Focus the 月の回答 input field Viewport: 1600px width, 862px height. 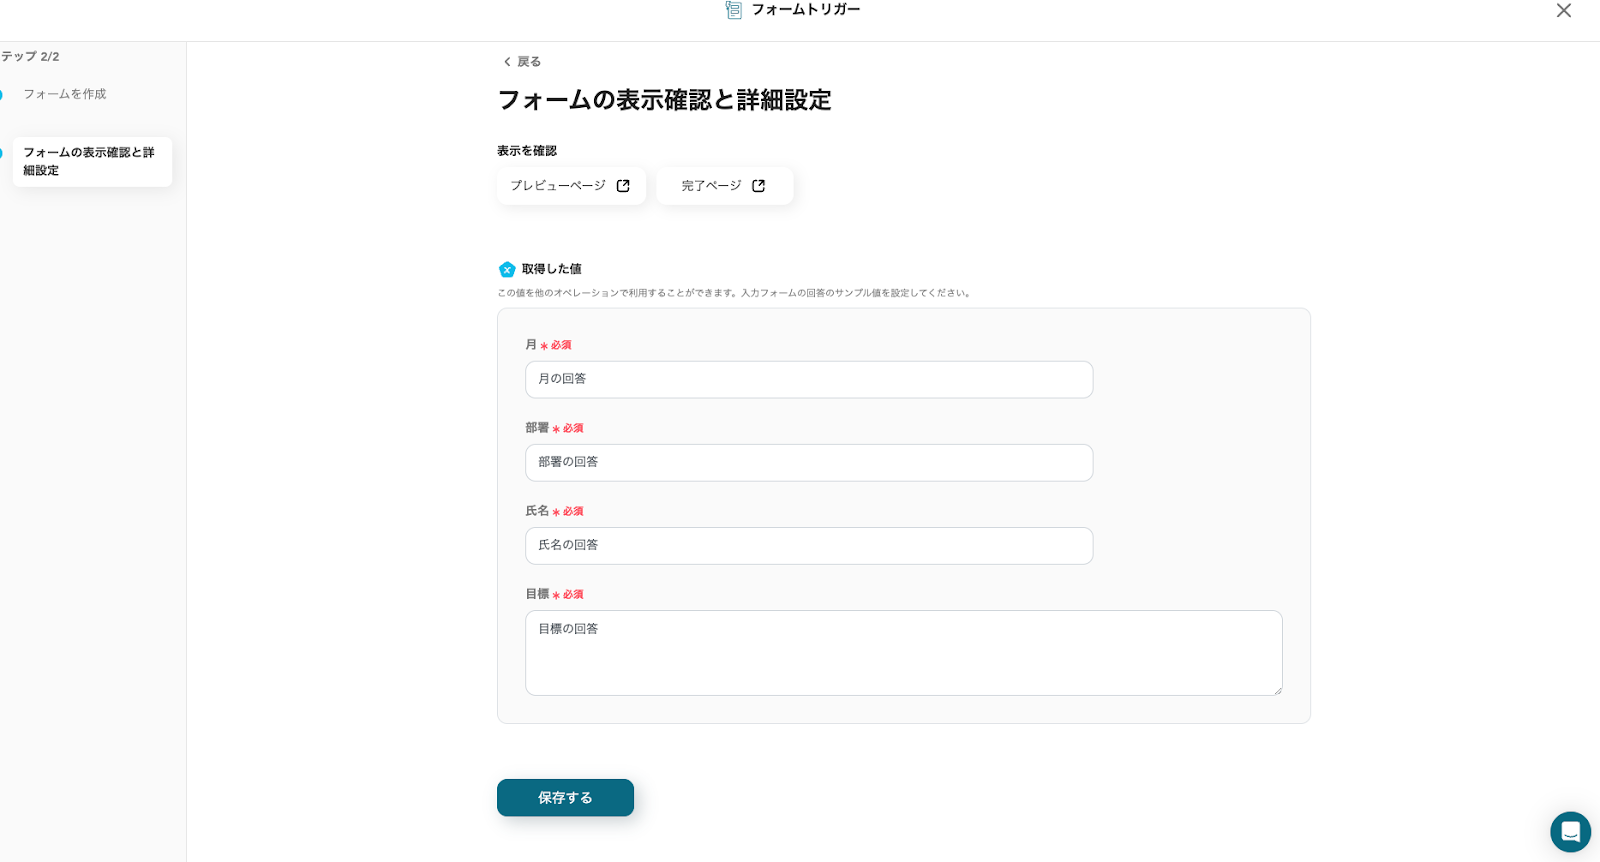[808, 380]
